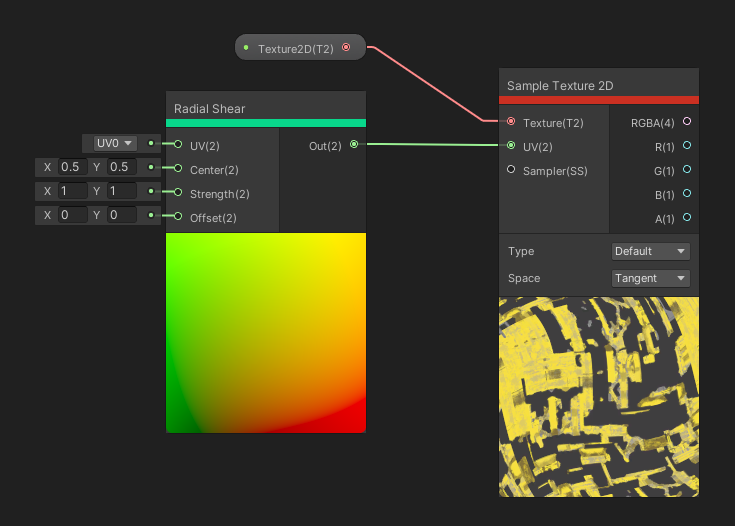Click the R(1) output port
This screenshot has width=735, height=526.
point(686,146)
